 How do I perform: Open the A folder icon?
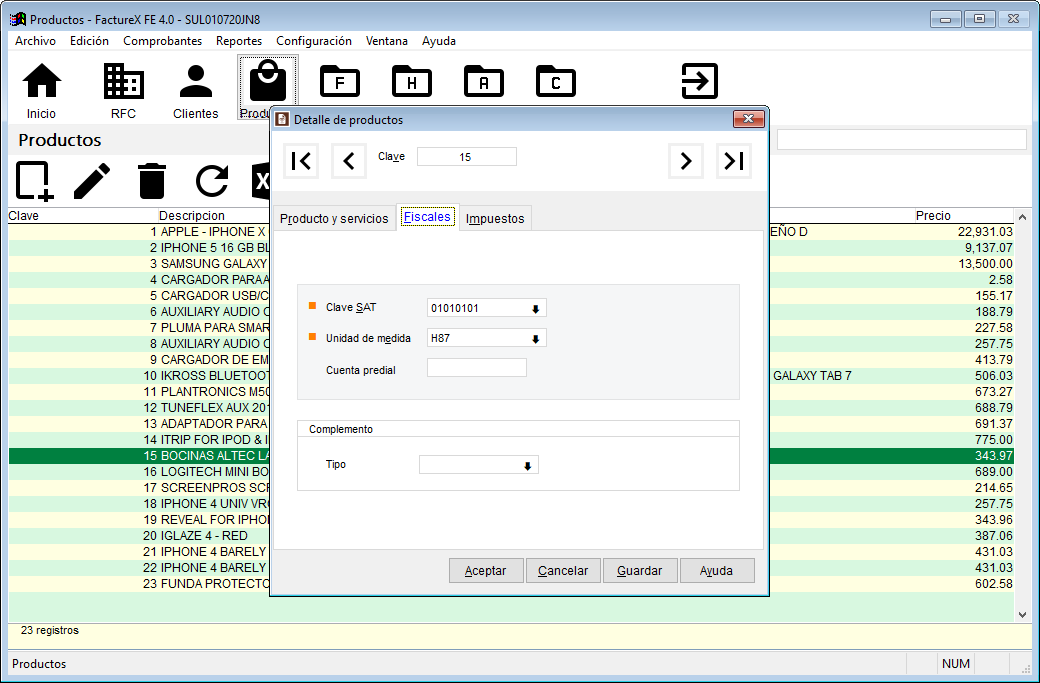(484, 82)
